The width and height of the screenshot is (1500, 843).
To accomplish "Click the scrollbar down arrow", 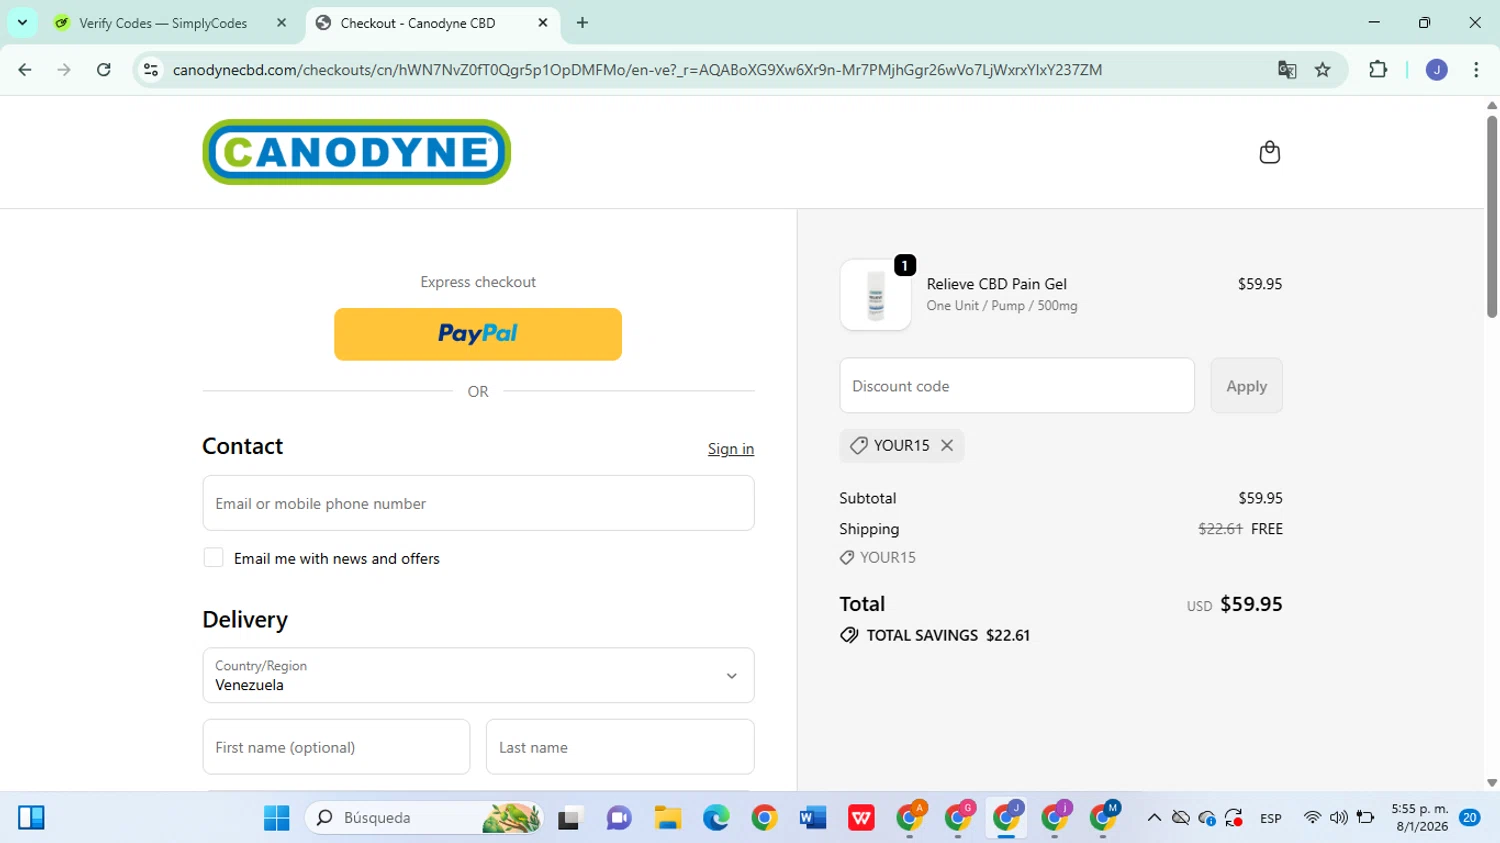I will click(x=1491, y=783).
